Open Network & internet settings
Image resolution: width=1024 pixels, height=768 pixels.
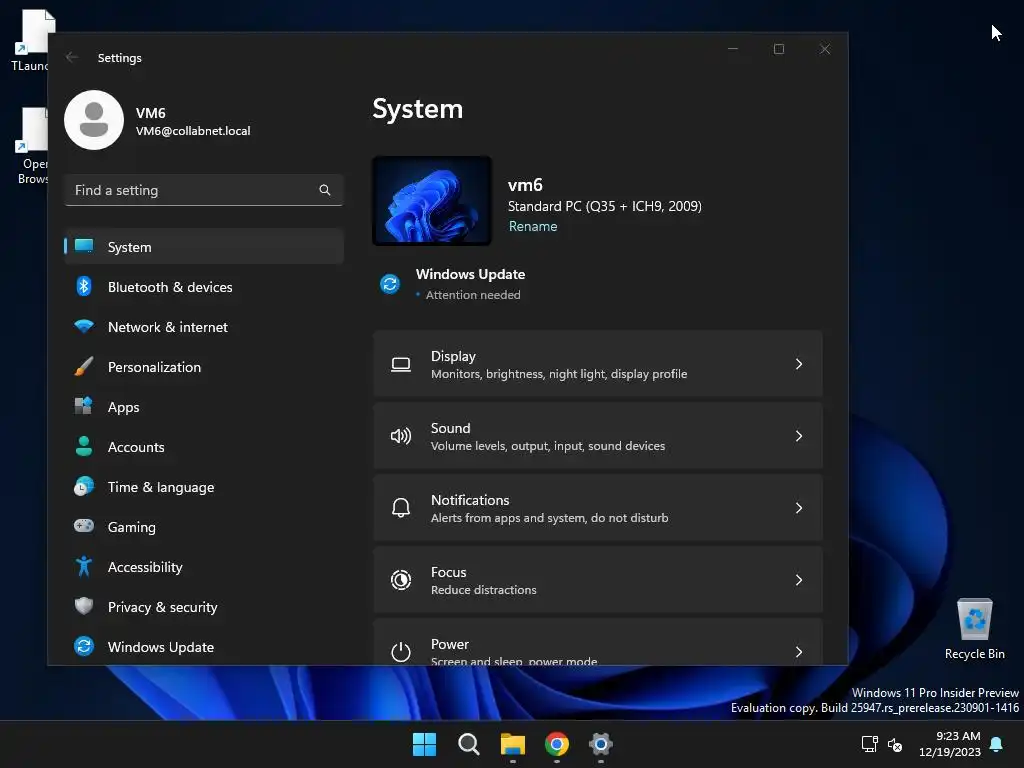204,327
